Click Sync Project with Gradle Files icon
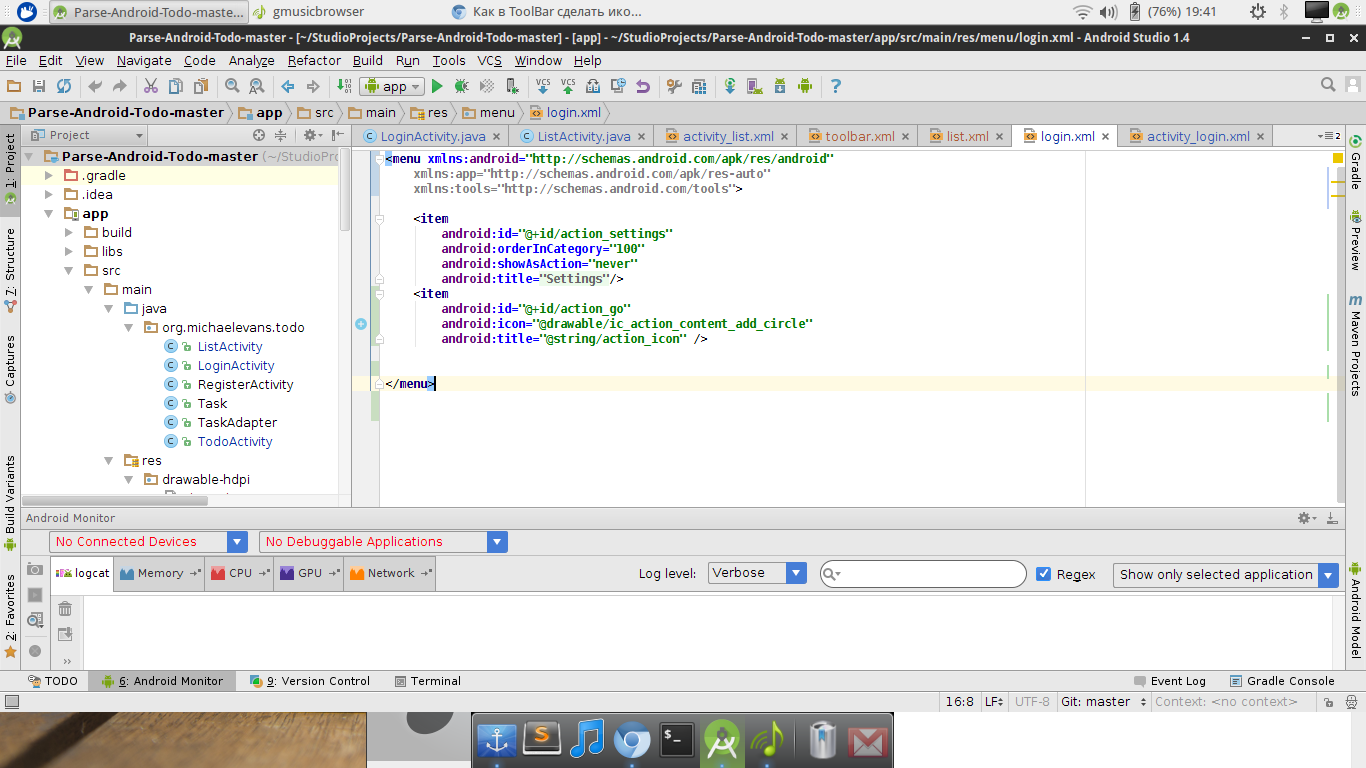The width and height of the screenshot is (1366, 768). (730, 87)
